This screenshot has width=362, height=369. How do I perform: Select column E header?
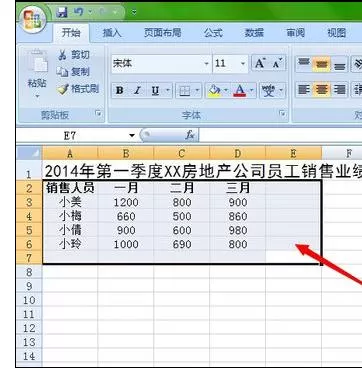[x=293, y=153]
